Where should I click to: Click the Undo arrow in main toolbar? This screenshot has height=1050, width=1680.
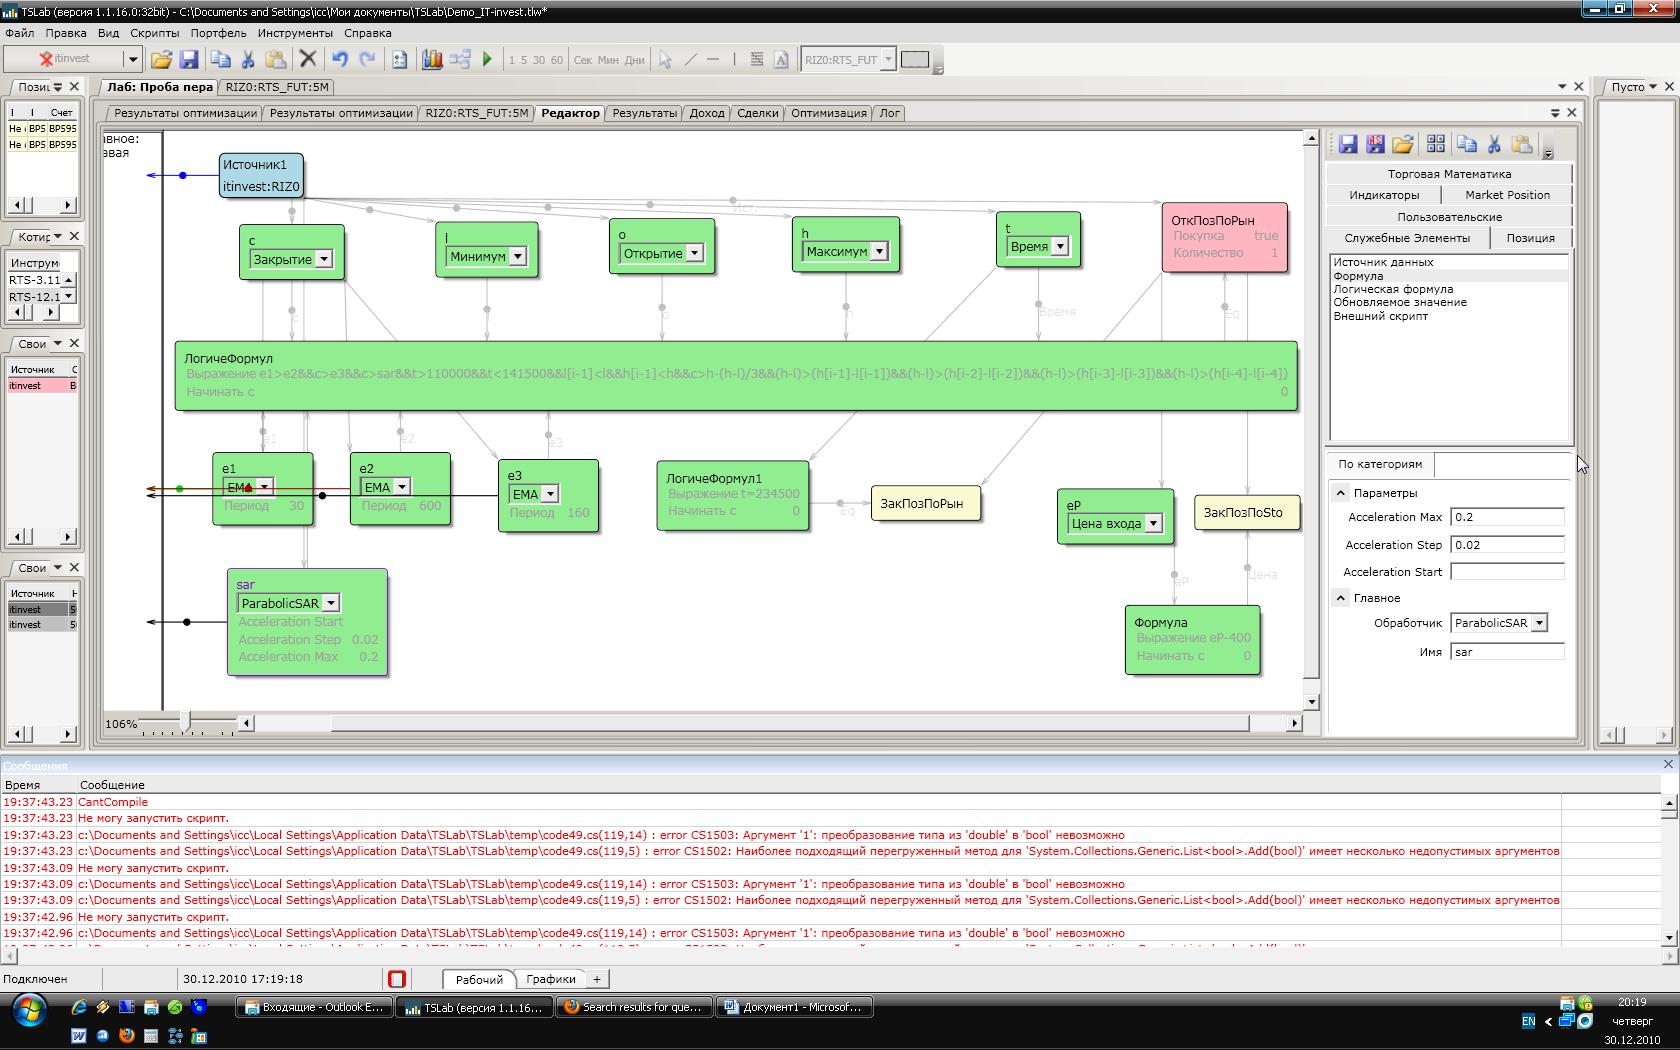pyautogui.click(x=340, y=60)
